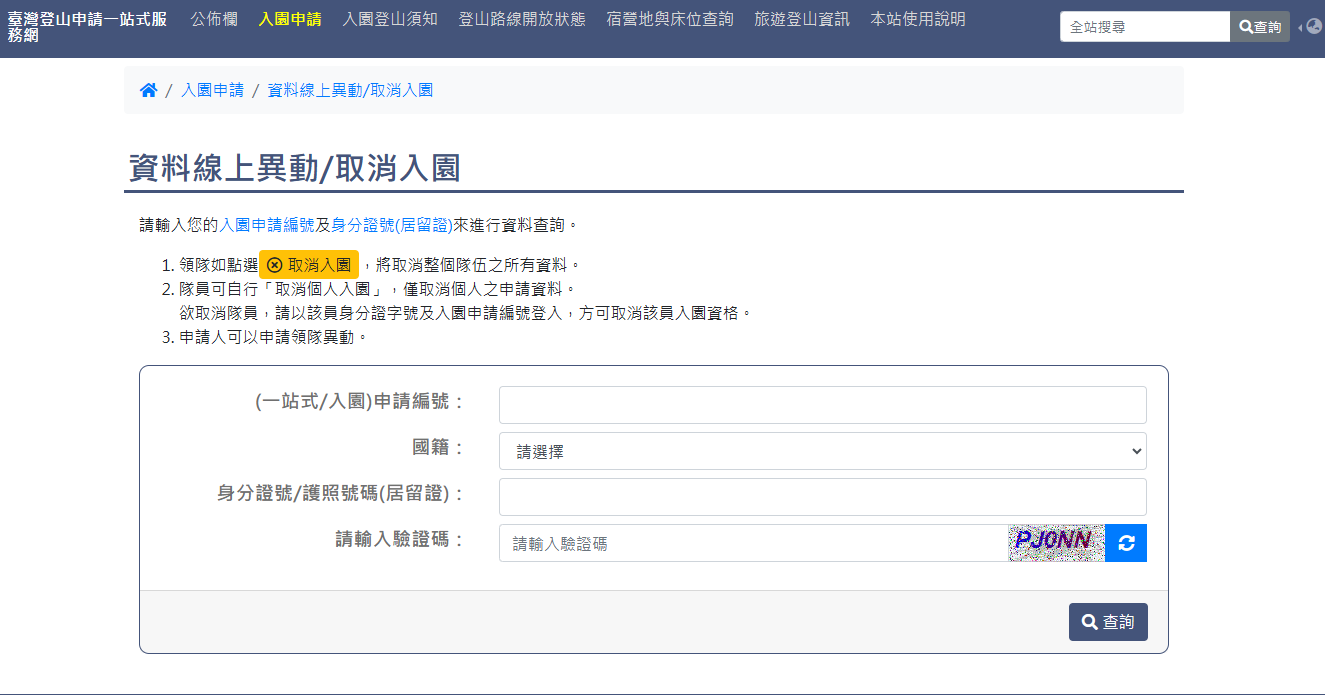Screen dimensions: 1325x695
Task: Click the globe language icon
Action: 1313,27
